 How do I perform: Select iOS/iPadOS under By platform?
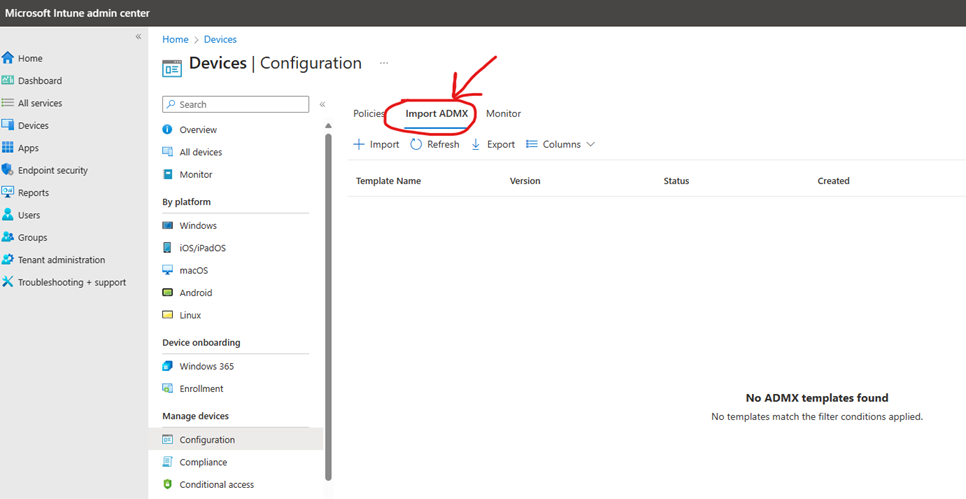[203, 248]
